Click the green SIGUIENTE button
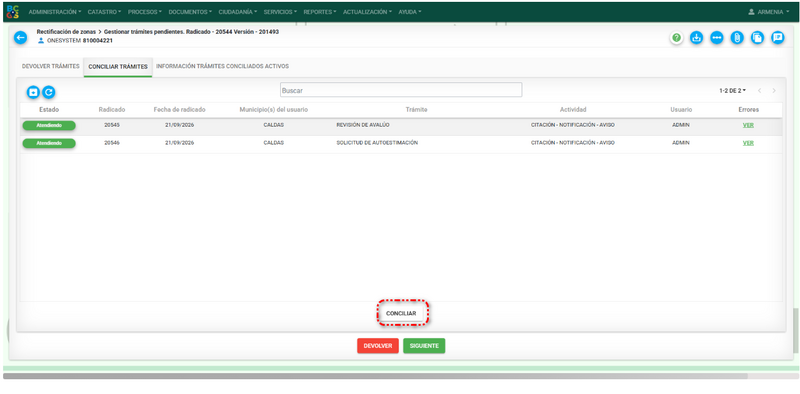The height and width of the screenshot is (394, 800). [x=424, y=346]
